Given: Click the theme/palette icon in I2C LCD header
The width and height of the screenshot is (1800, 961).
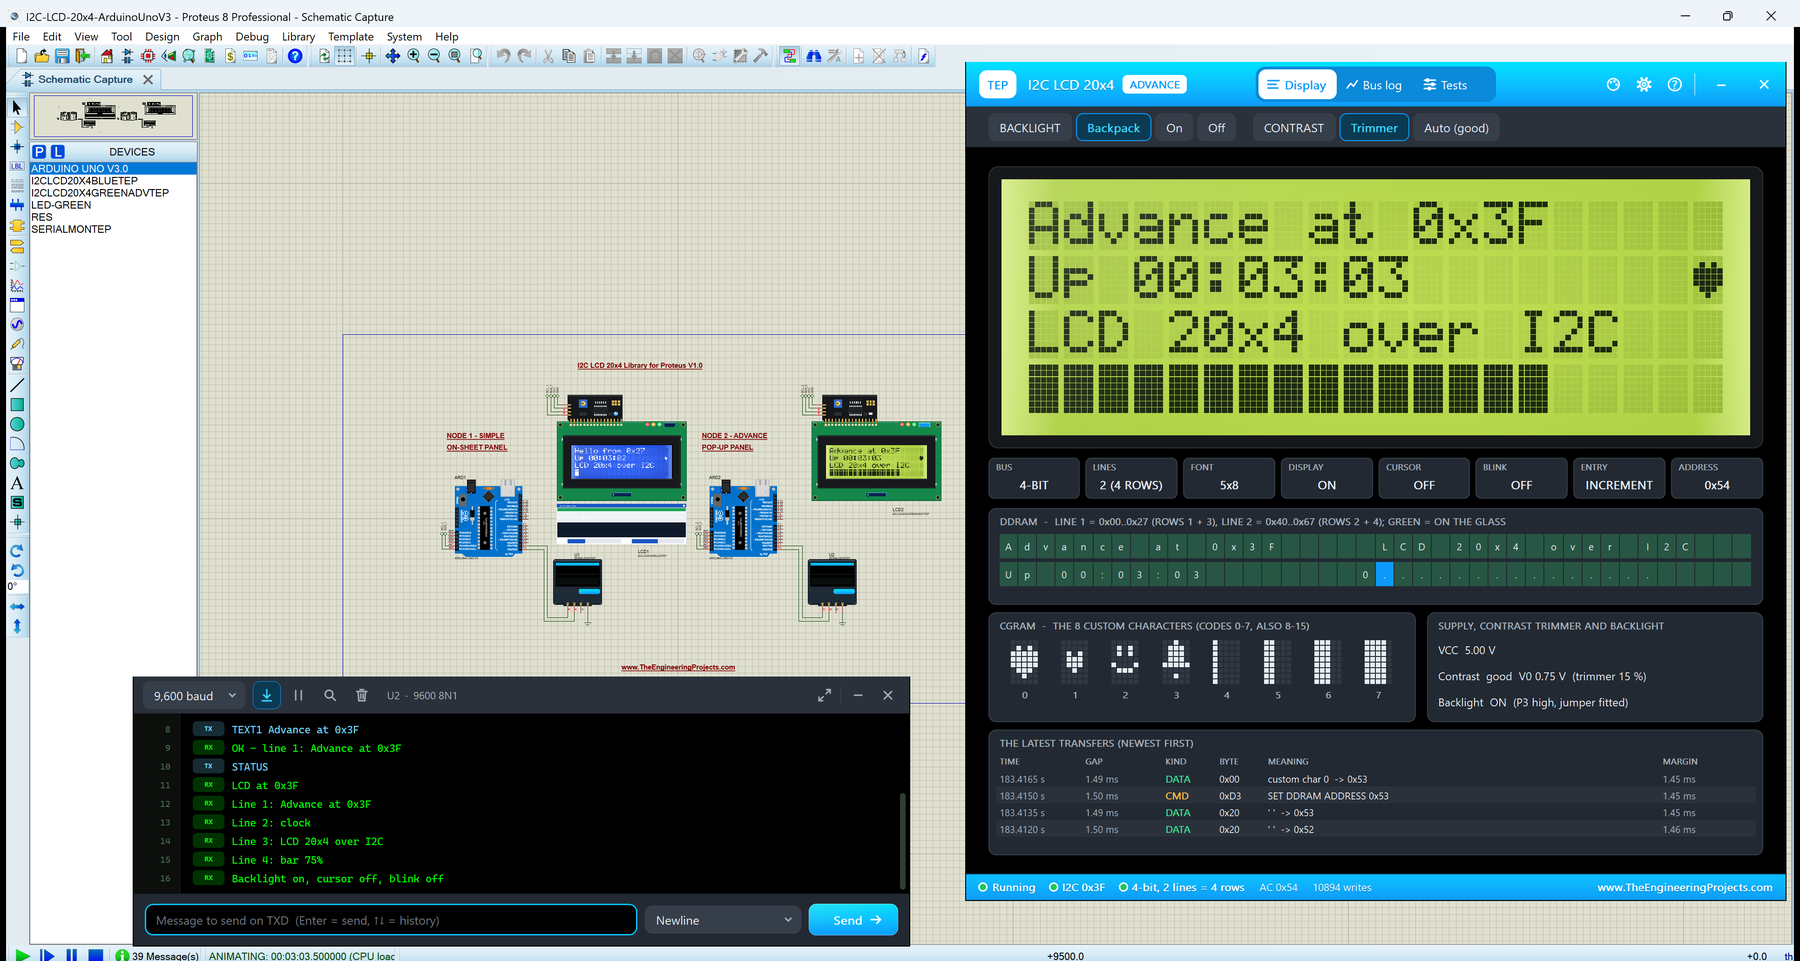Looking at the screenshot, I should click(1613, 85).
